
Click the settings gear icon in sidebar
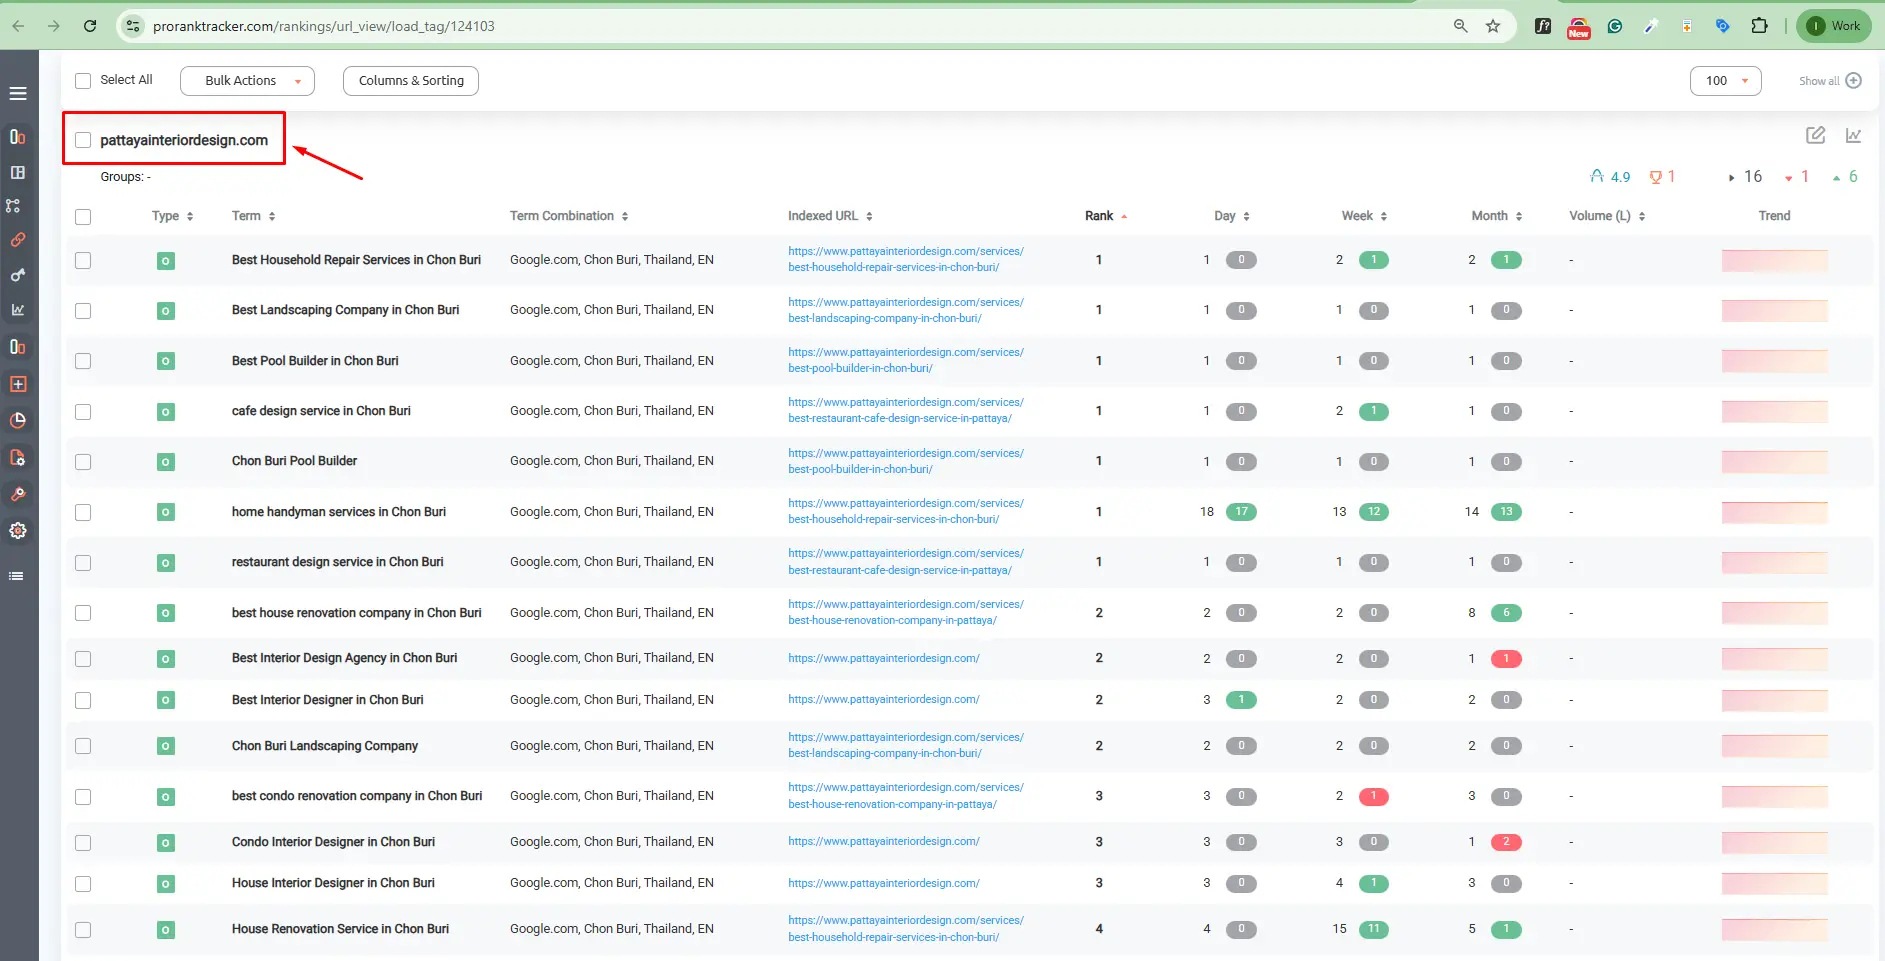[18, 531]
